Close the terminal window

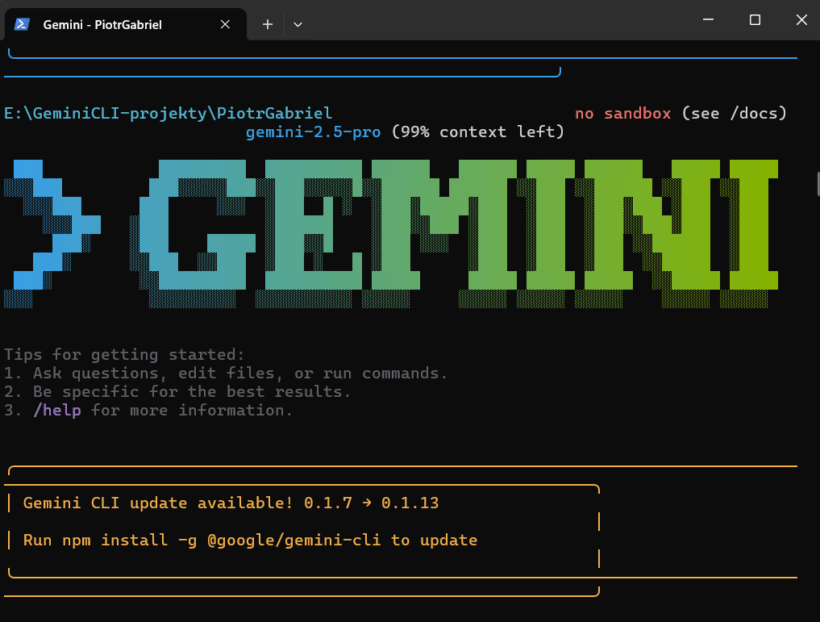[x=801, y=20]
